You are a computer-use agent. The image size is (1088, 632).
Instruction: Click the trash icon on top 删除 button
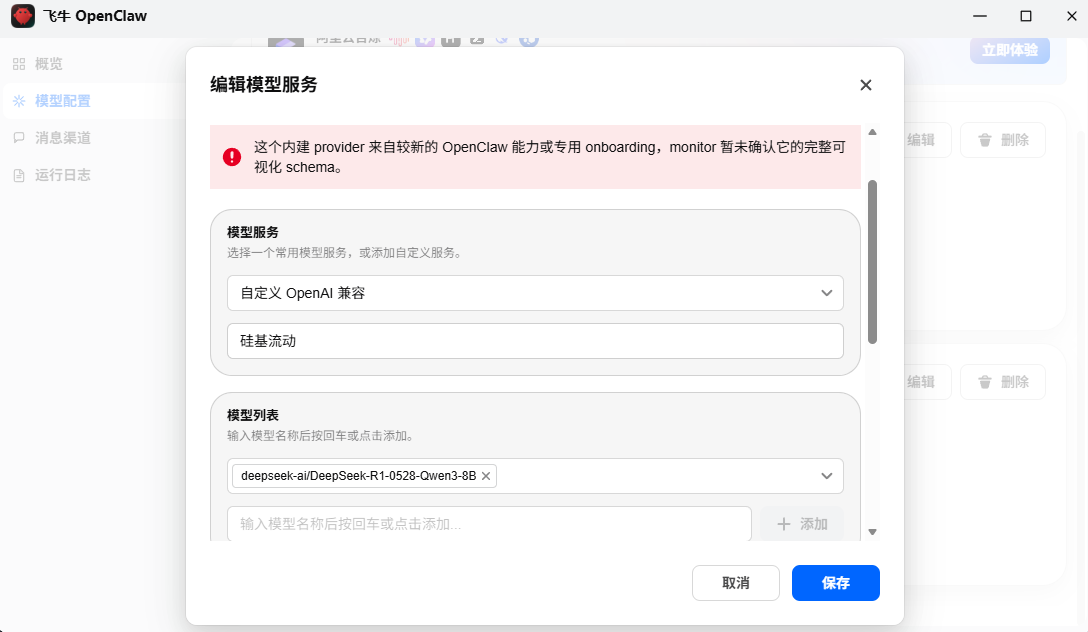pos(985,140)
